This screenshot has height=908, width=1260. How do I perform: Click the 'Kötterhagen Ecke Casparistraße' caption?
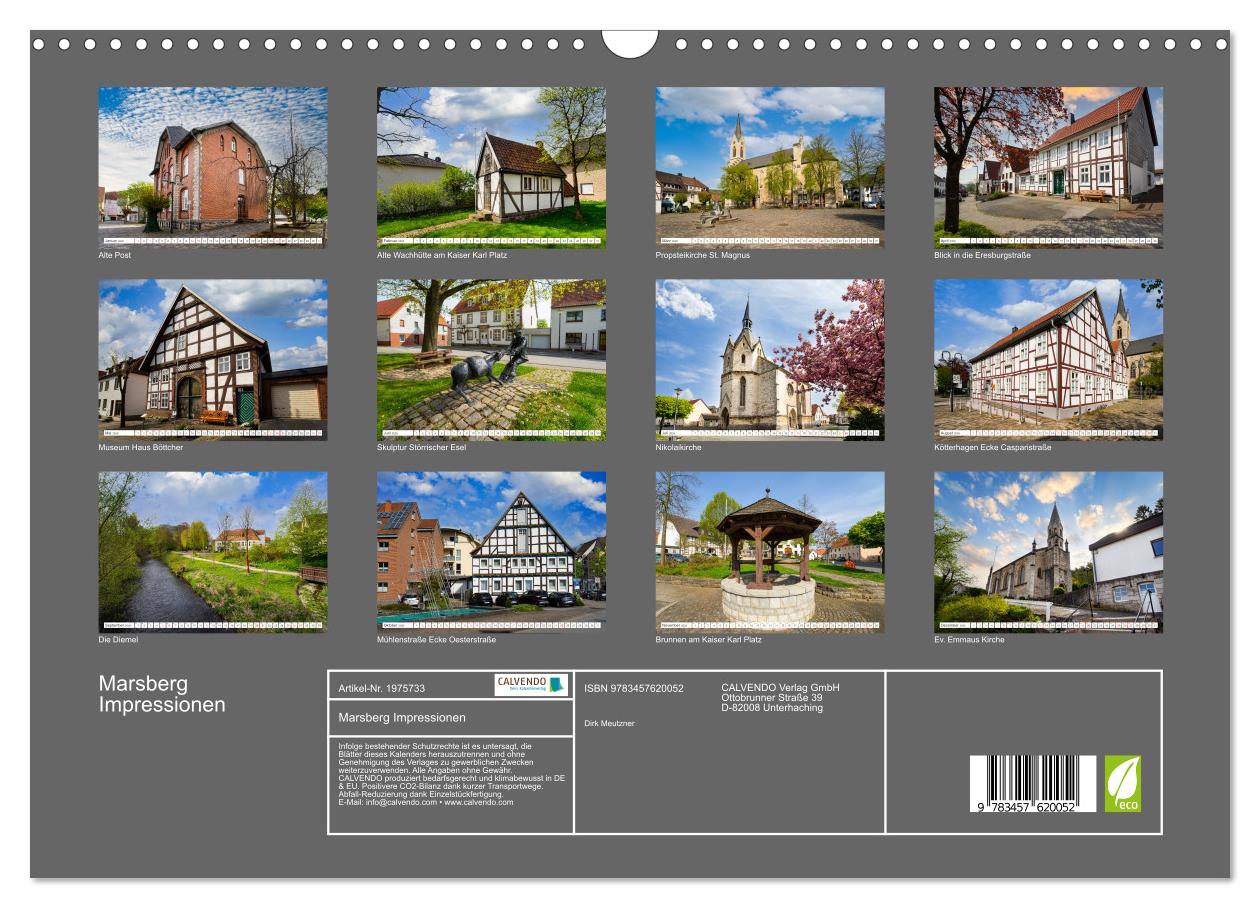click(993, 447)
